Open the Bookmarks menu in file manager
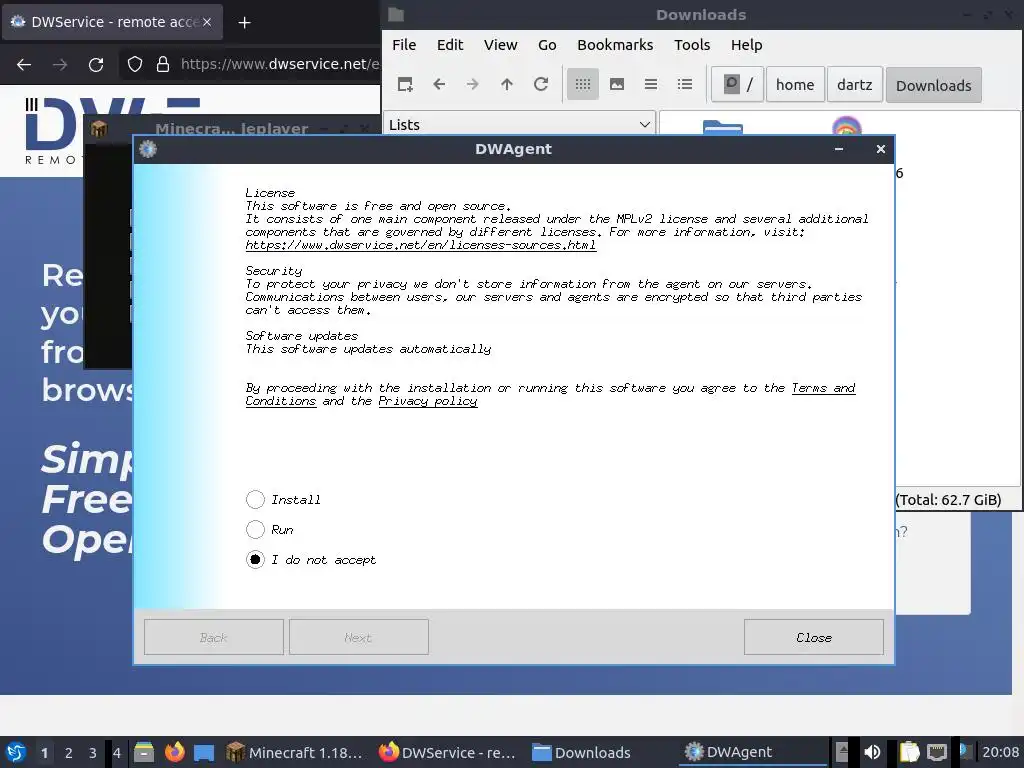Screen dimensions: 1024x768 615,45
